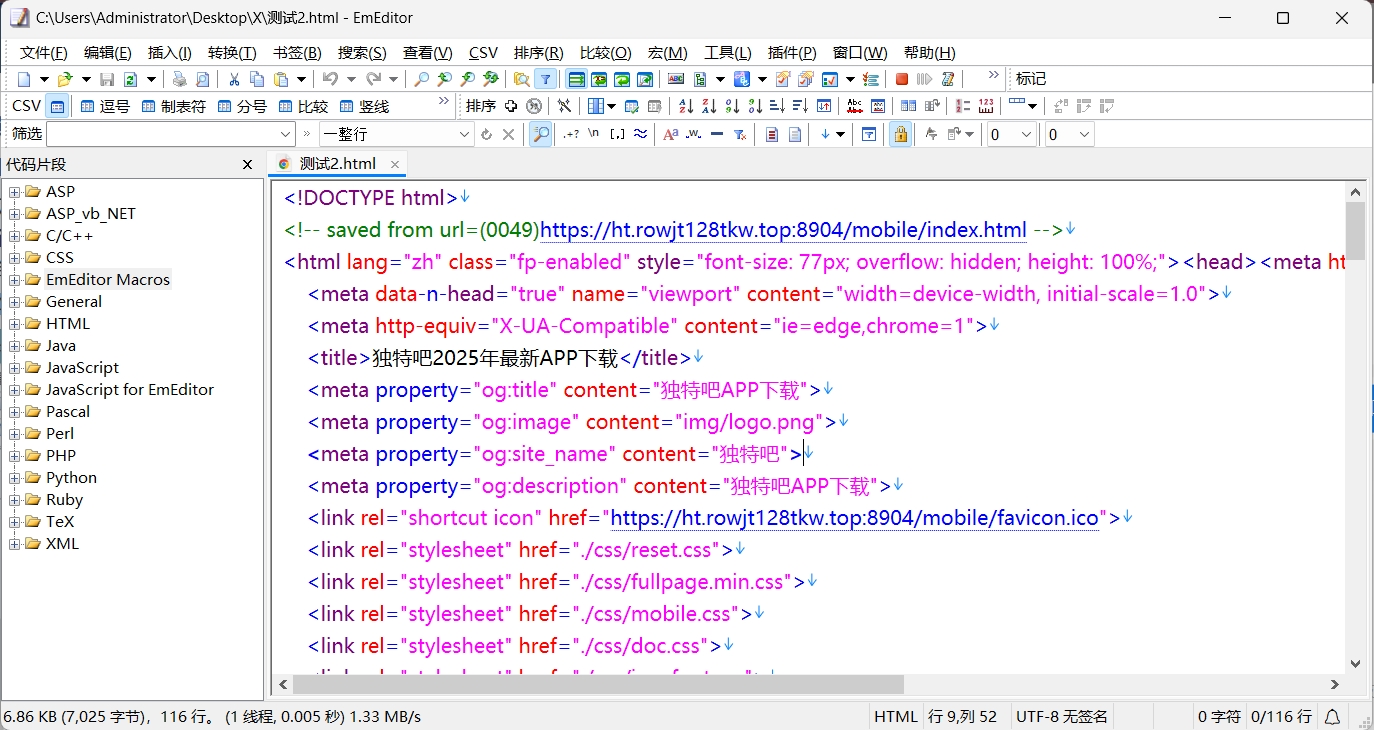
Task: Toggle the lock icon in filter bar
Action: (900, 134)
